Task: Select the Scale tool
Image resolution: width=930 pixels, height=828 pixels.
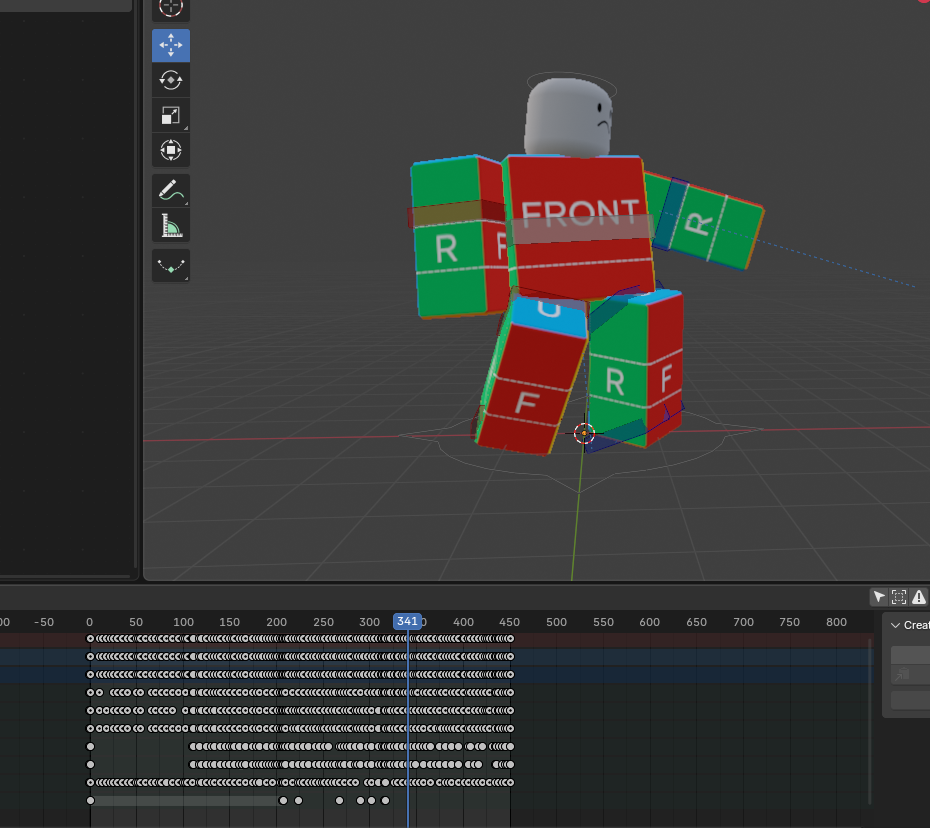Action: [x=171, y=115]
